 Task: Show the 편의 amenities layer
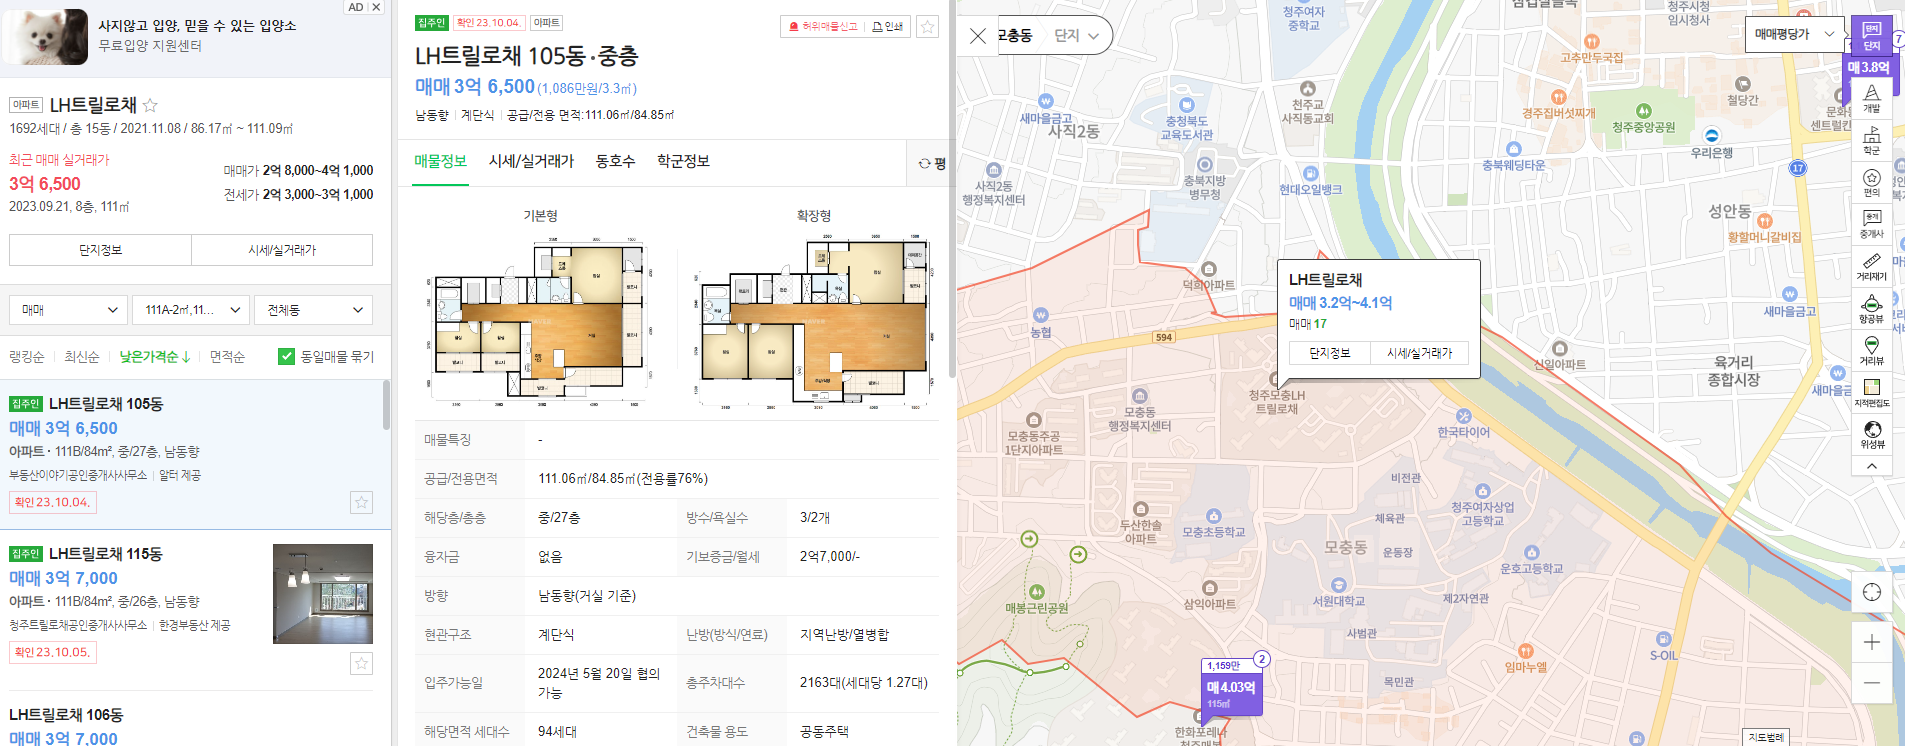[x=1871, y=182]
